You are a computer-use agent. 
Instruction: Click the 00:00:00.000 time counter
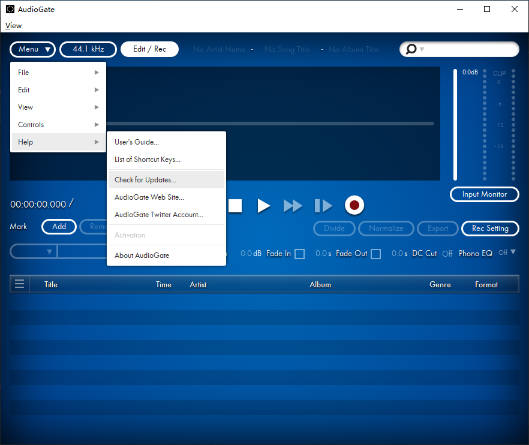tap(38, 204)
